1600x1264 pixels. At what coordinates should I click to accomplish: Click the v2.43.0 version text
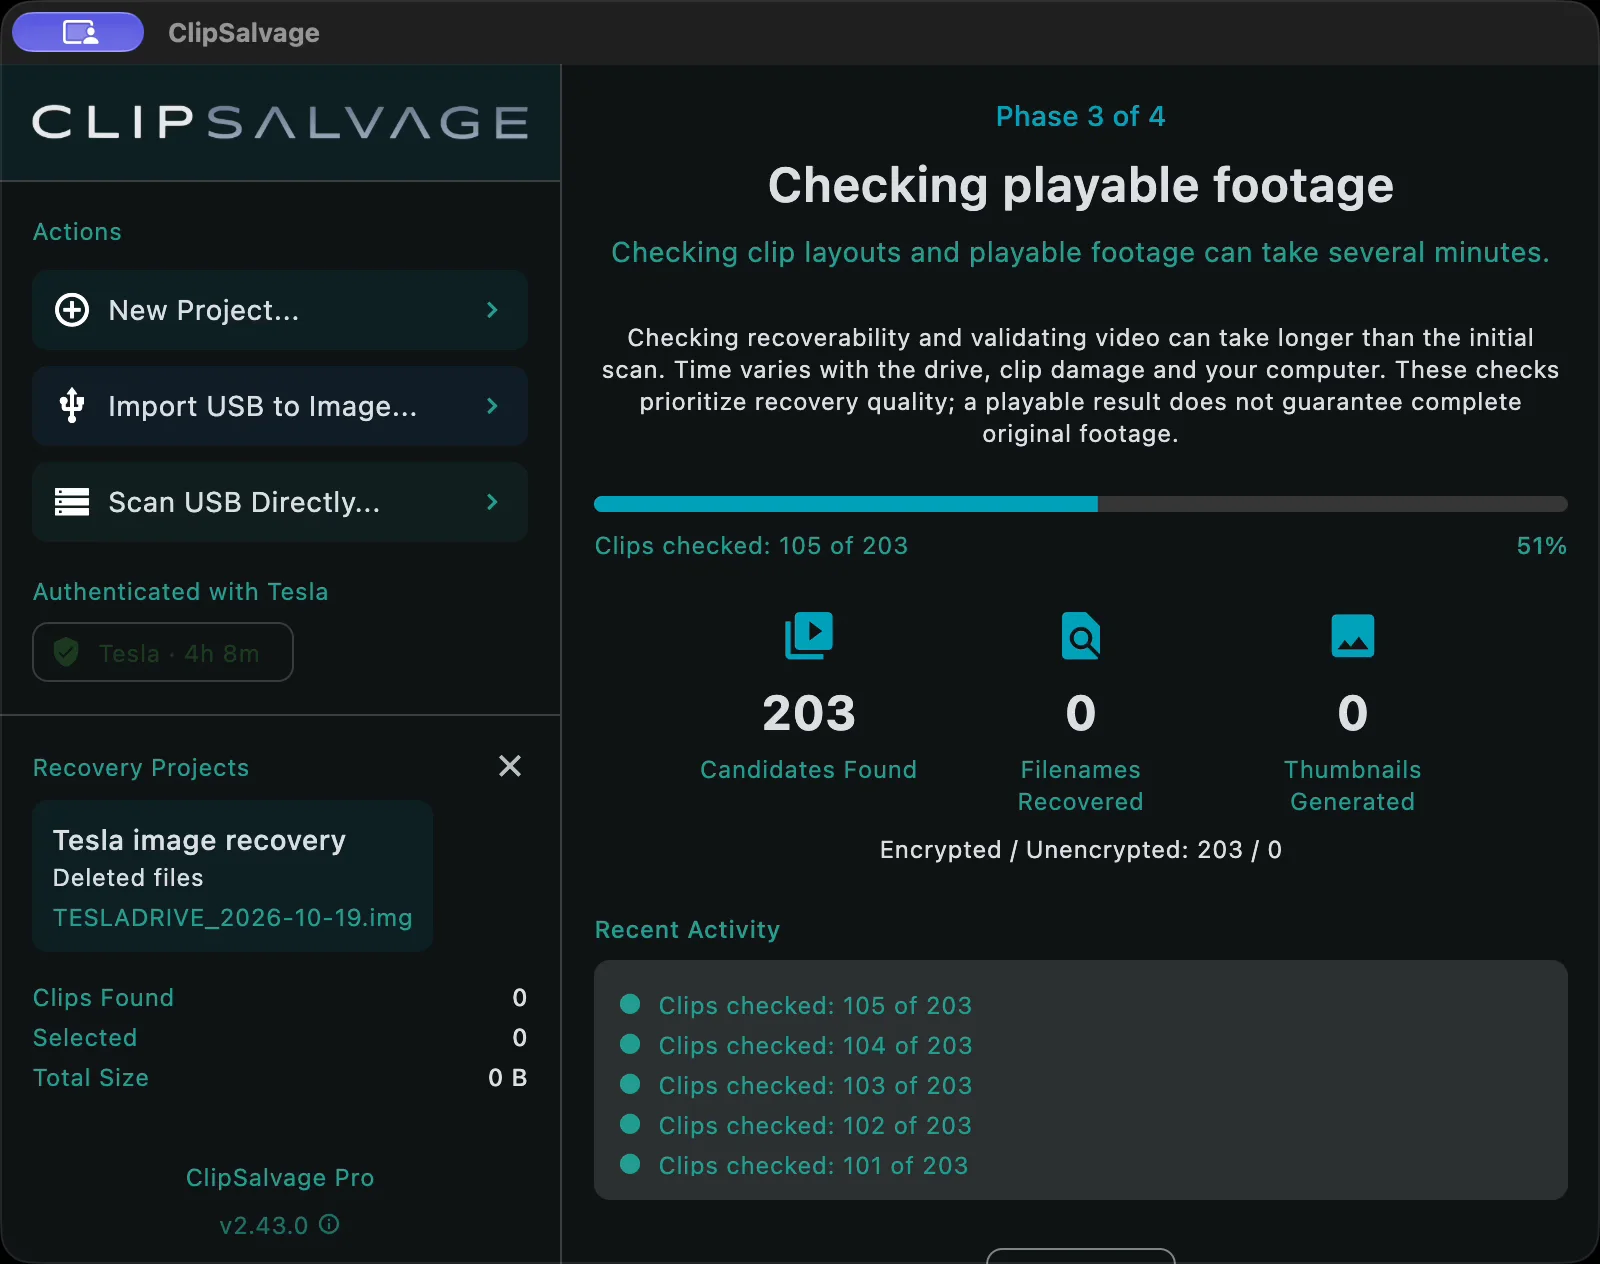click(264, 1226)
